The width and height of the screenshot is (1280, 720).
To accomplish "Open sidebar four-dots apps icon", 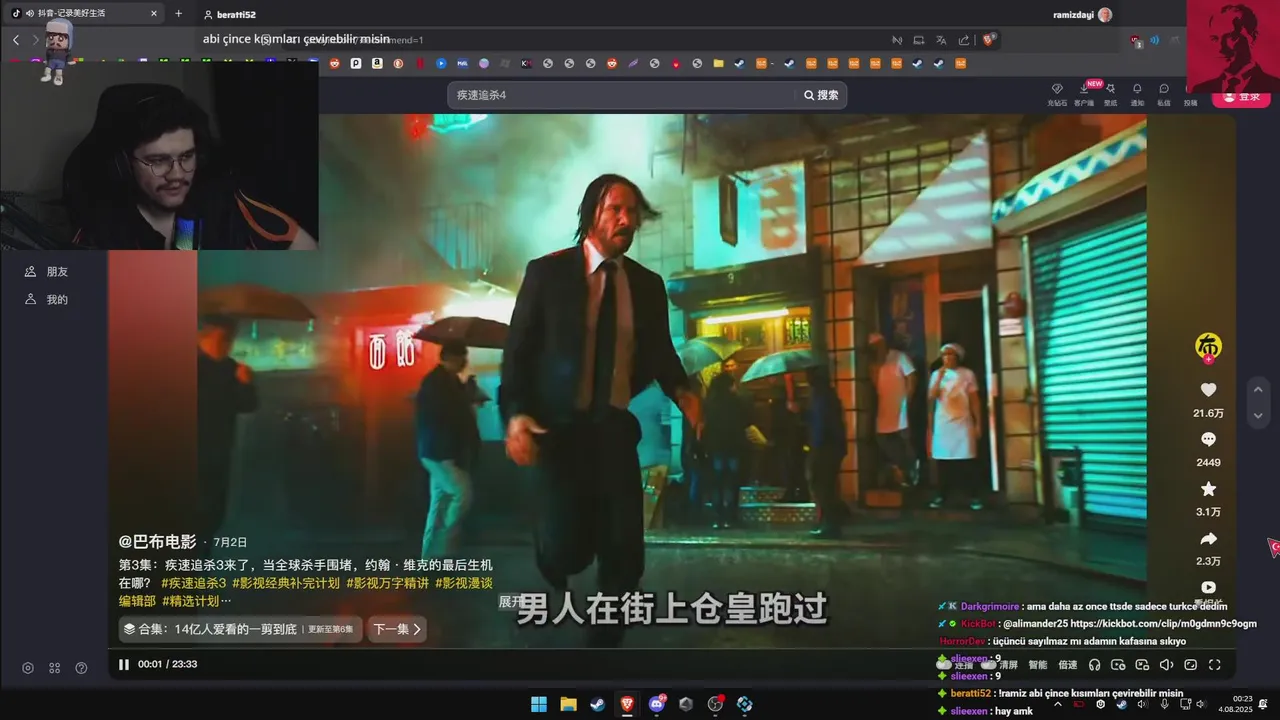I will click(x=55, y=668).
